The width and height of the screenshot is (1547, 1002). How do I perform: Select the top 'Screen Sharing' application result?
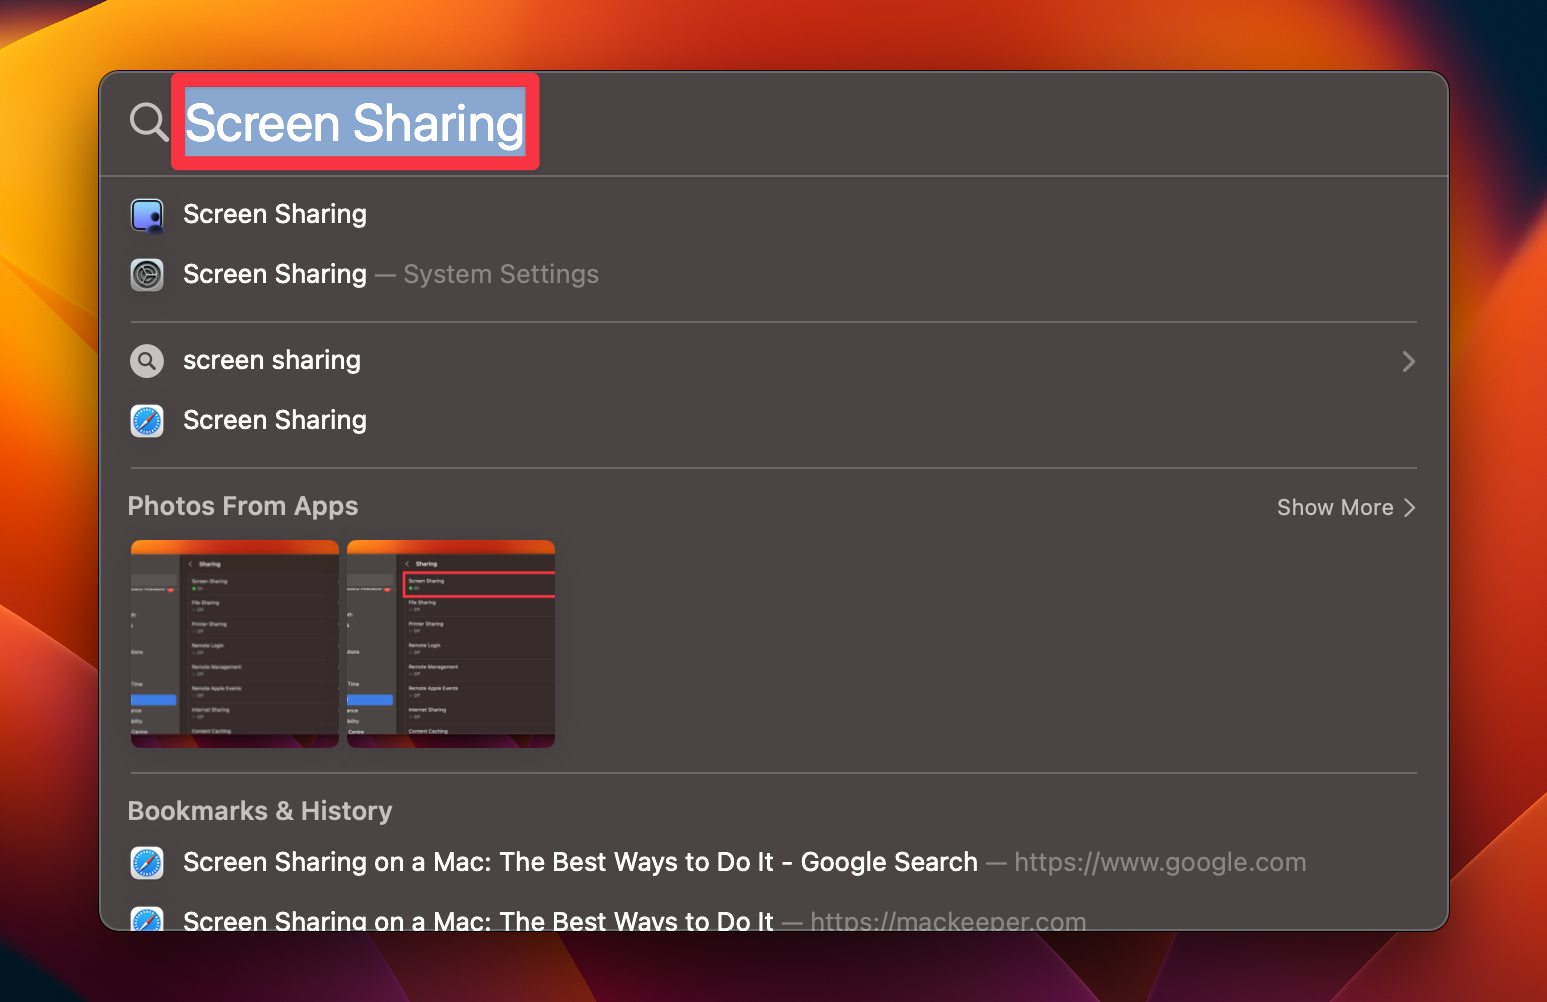(274, 214)
